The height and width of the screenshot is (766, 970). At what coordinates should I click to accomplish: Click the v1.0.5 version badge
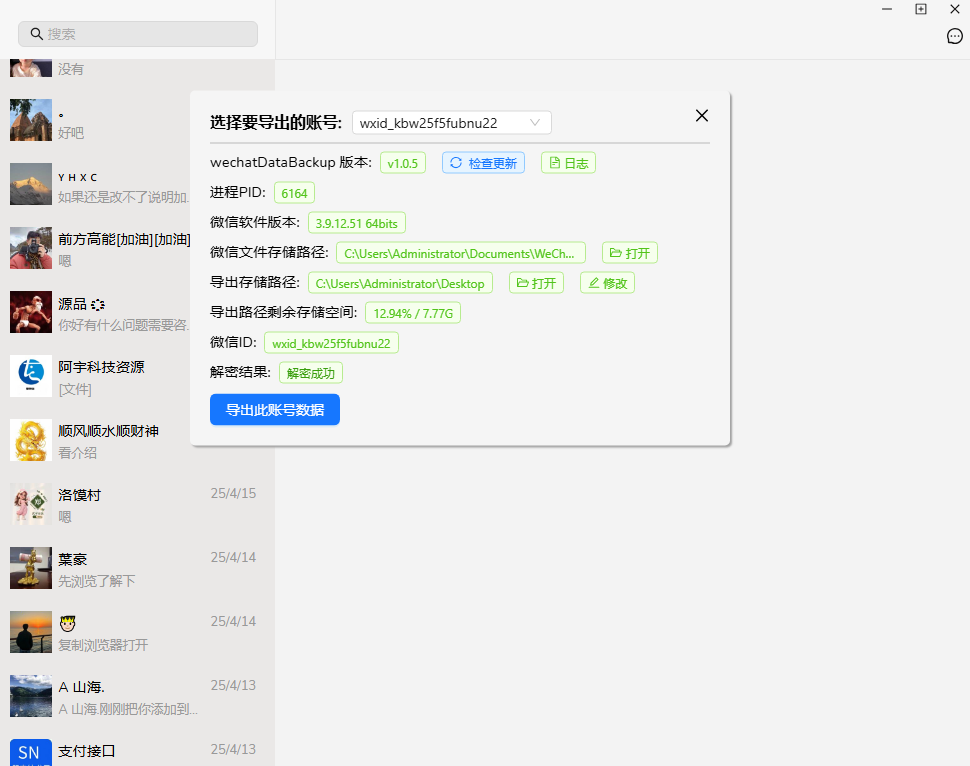(402, 162)
